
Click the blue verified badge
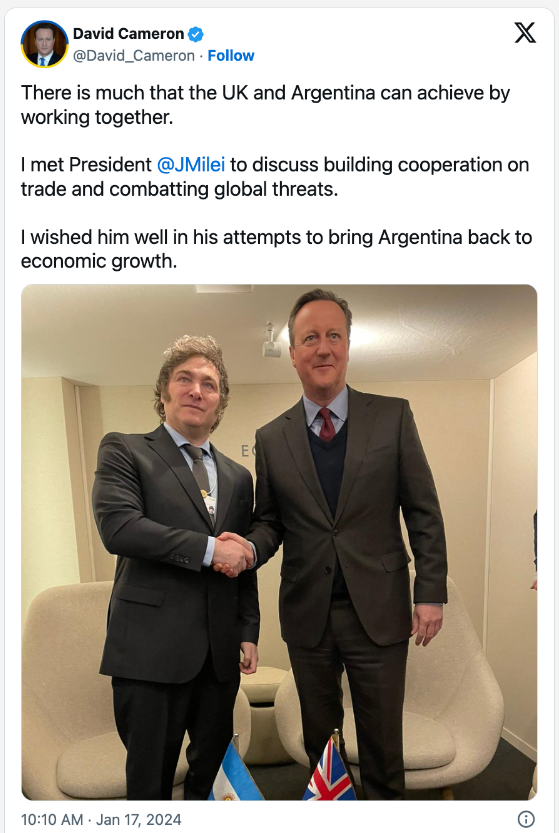tap(196, 34)
